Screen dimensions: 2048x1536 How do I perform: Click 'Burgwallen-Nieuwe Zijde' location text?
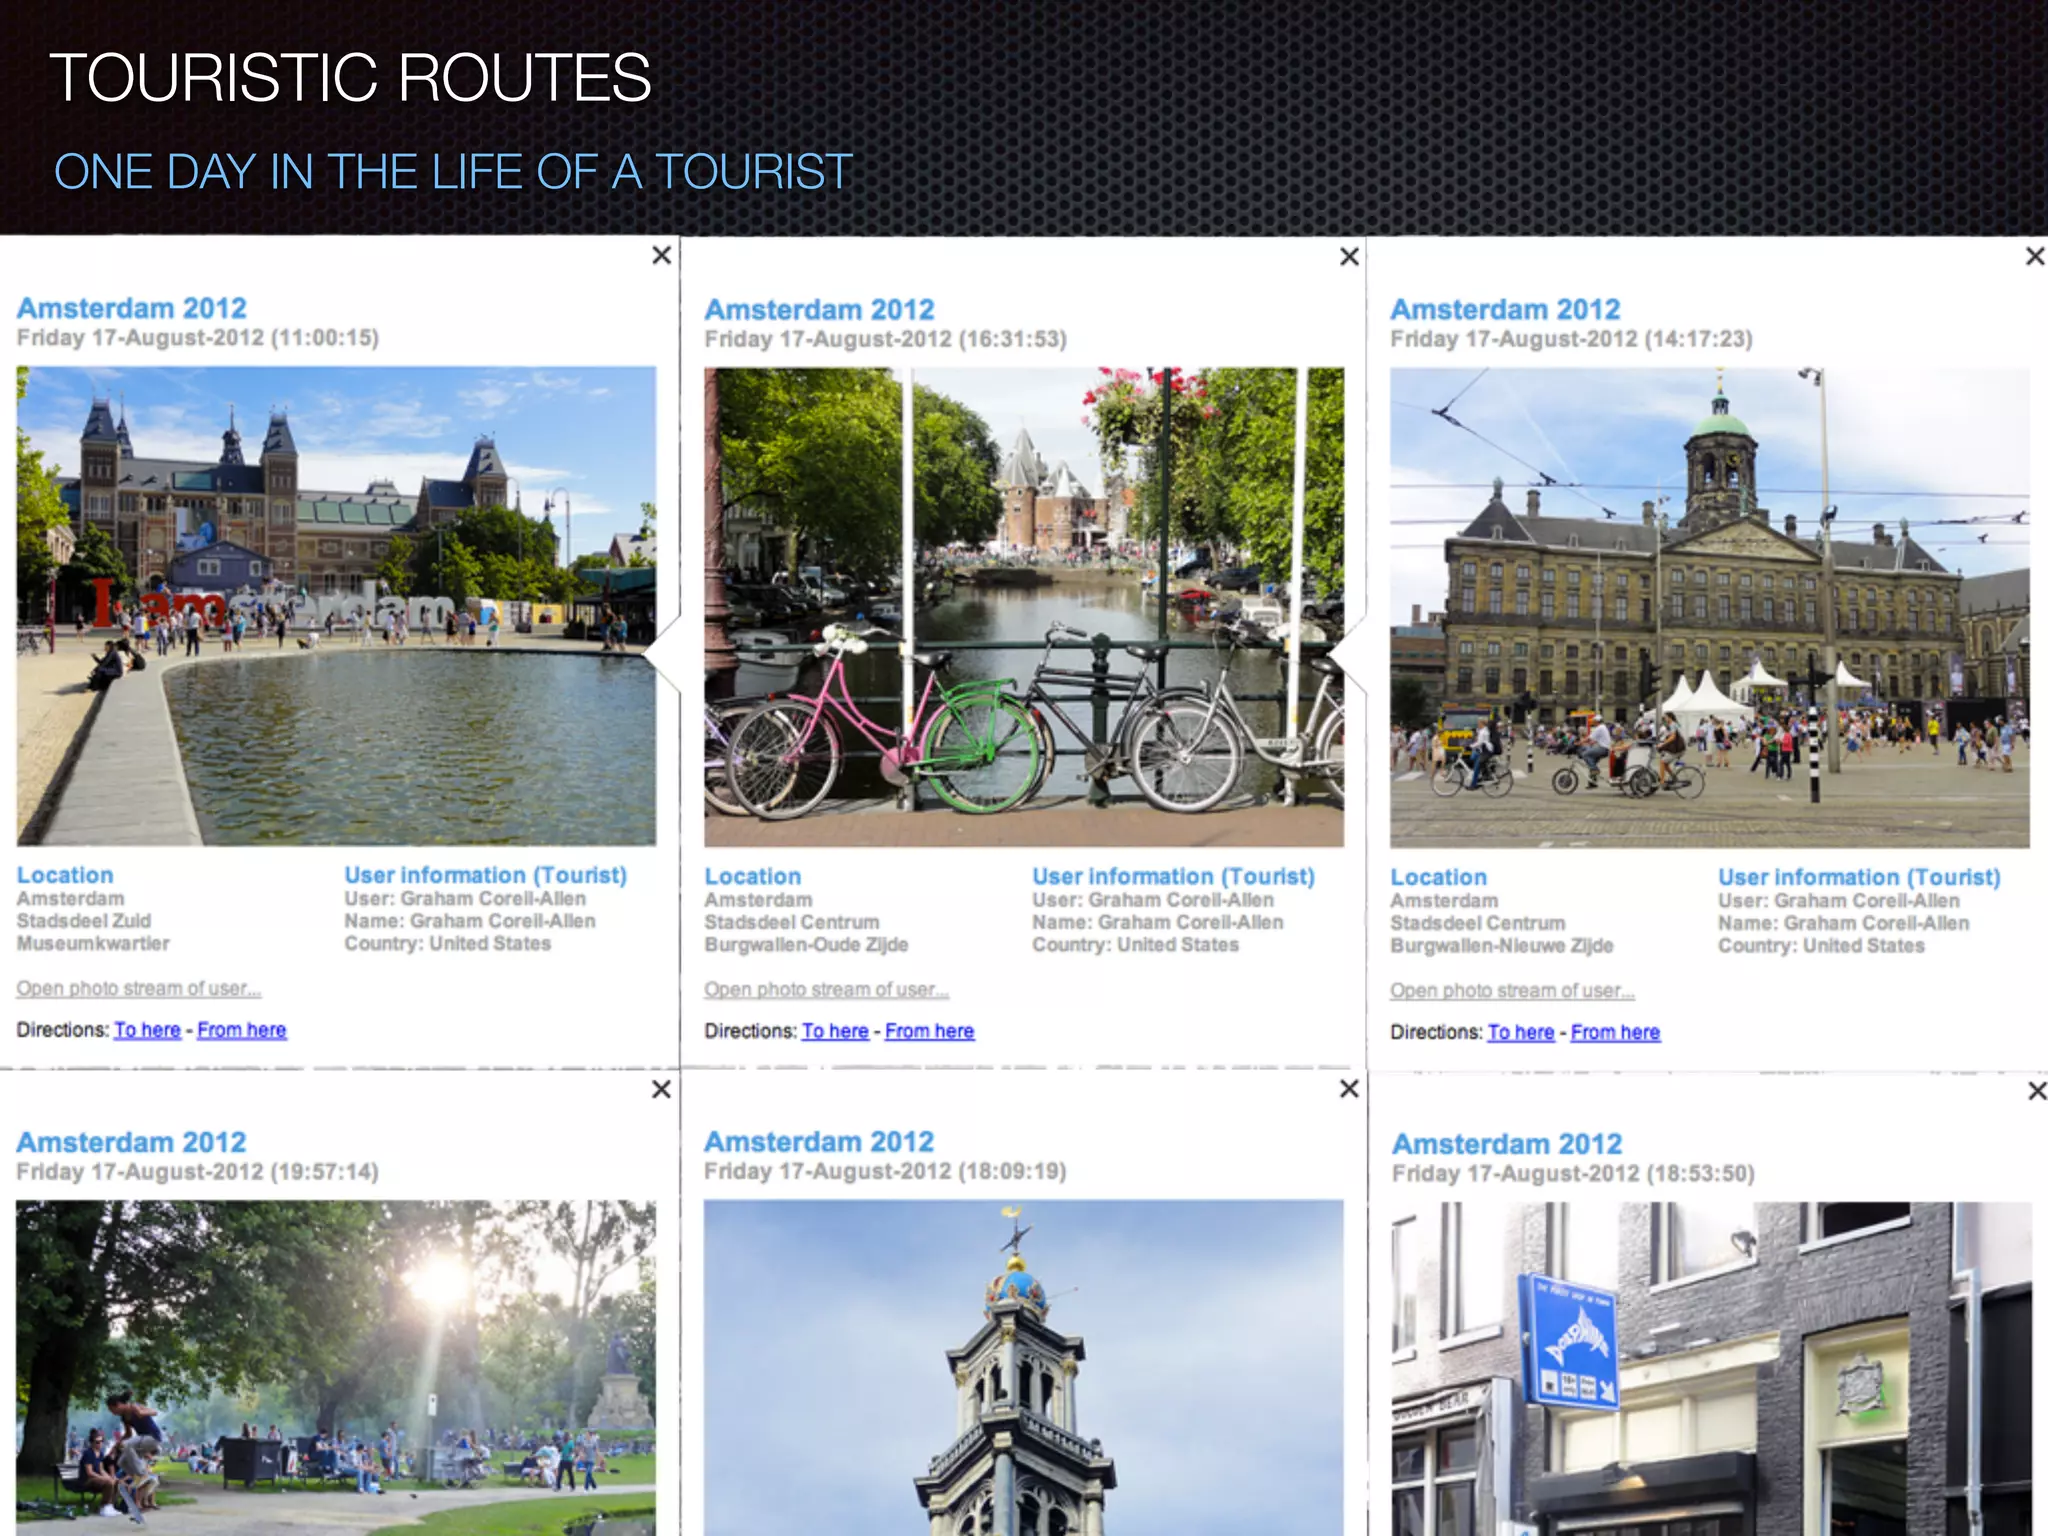click(1501, 945)
